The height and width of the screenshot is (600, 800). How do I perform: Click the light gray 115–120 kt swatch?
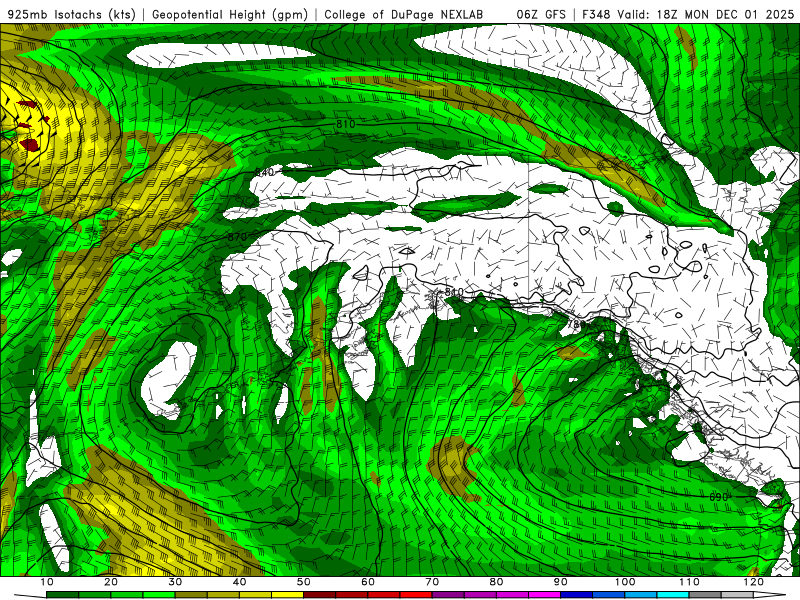click(737, 595)
